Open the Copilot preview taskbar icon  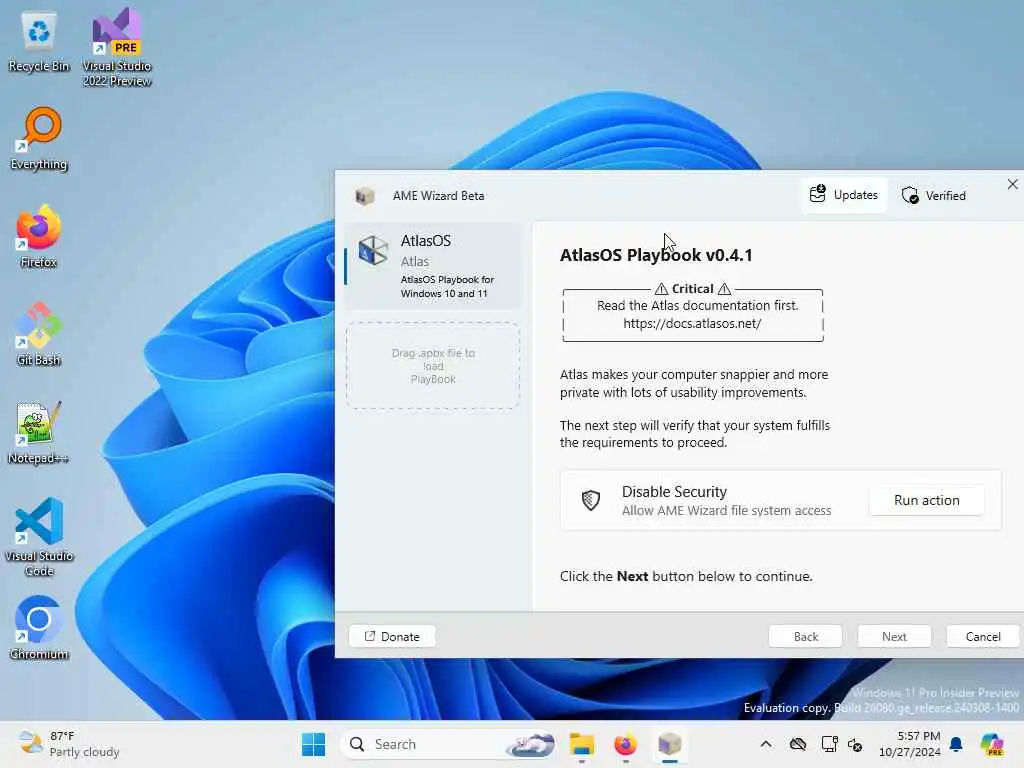click(992, 744)
